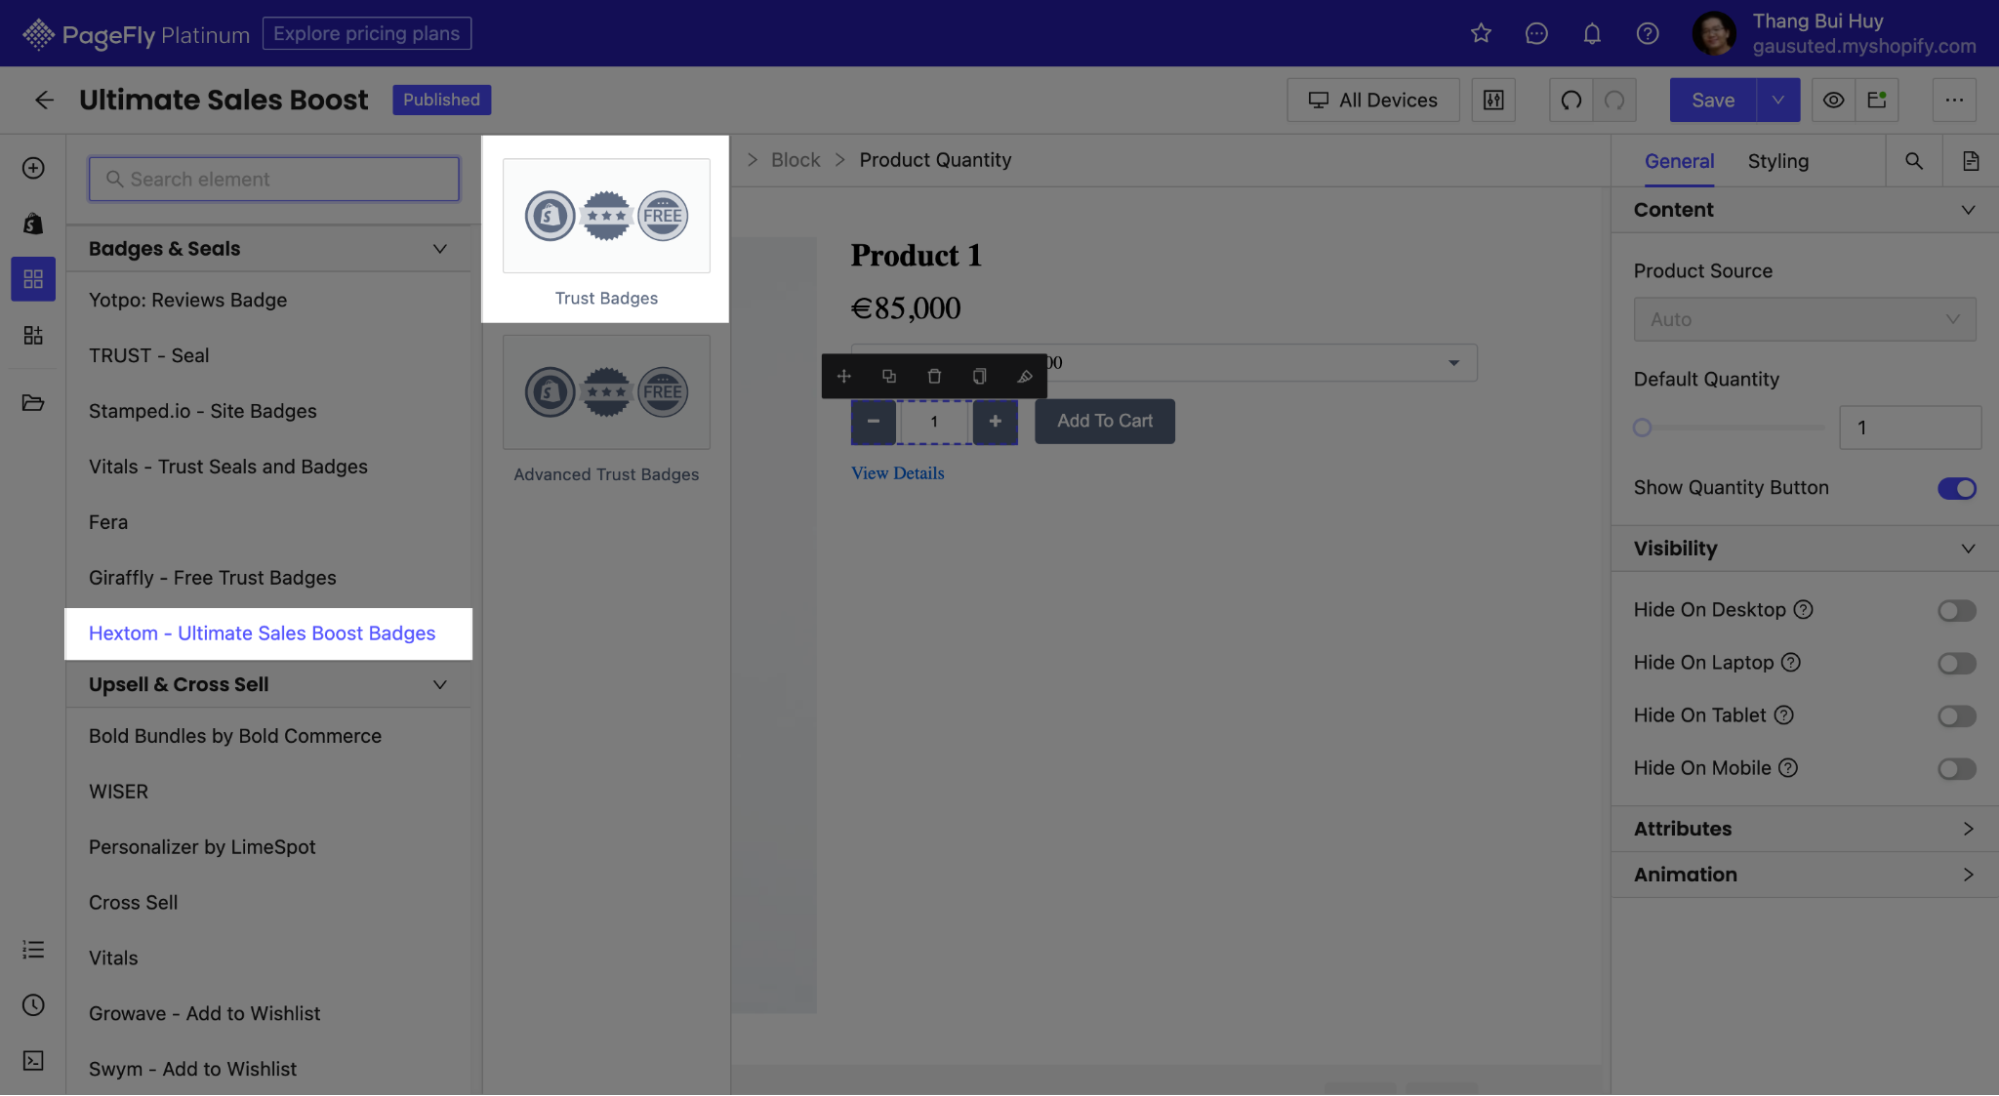Open the notifications bell icon

click(x=1592, y=33)
